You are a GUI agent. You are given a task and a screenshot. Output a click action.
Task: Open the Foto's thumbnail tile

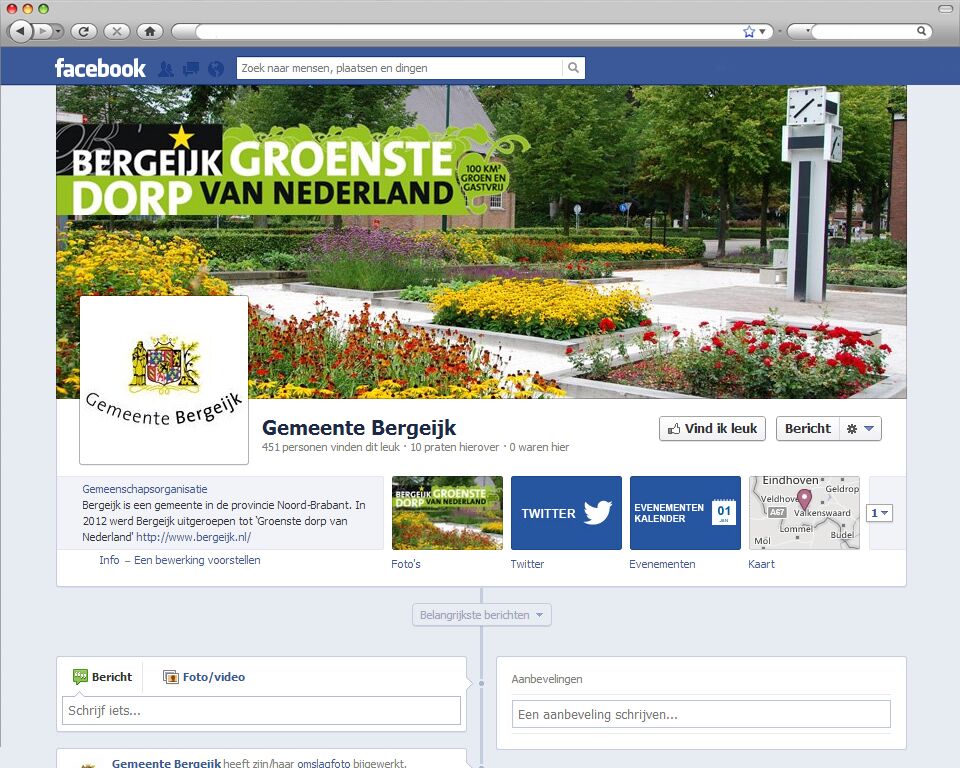(x=448, y=513)
